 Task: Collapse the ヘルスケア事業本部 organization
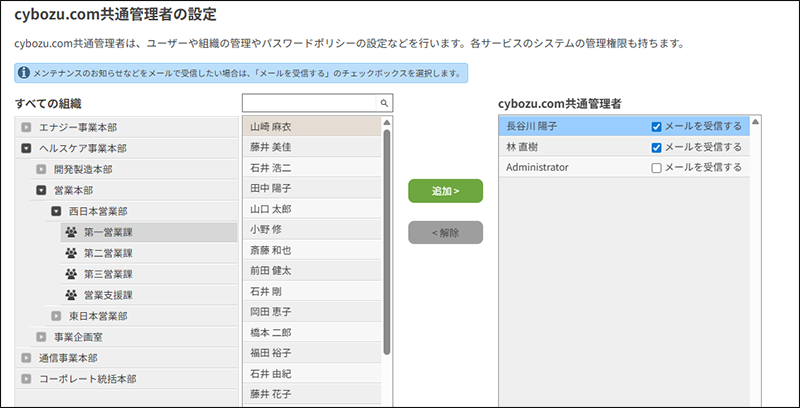coord(26,148)
